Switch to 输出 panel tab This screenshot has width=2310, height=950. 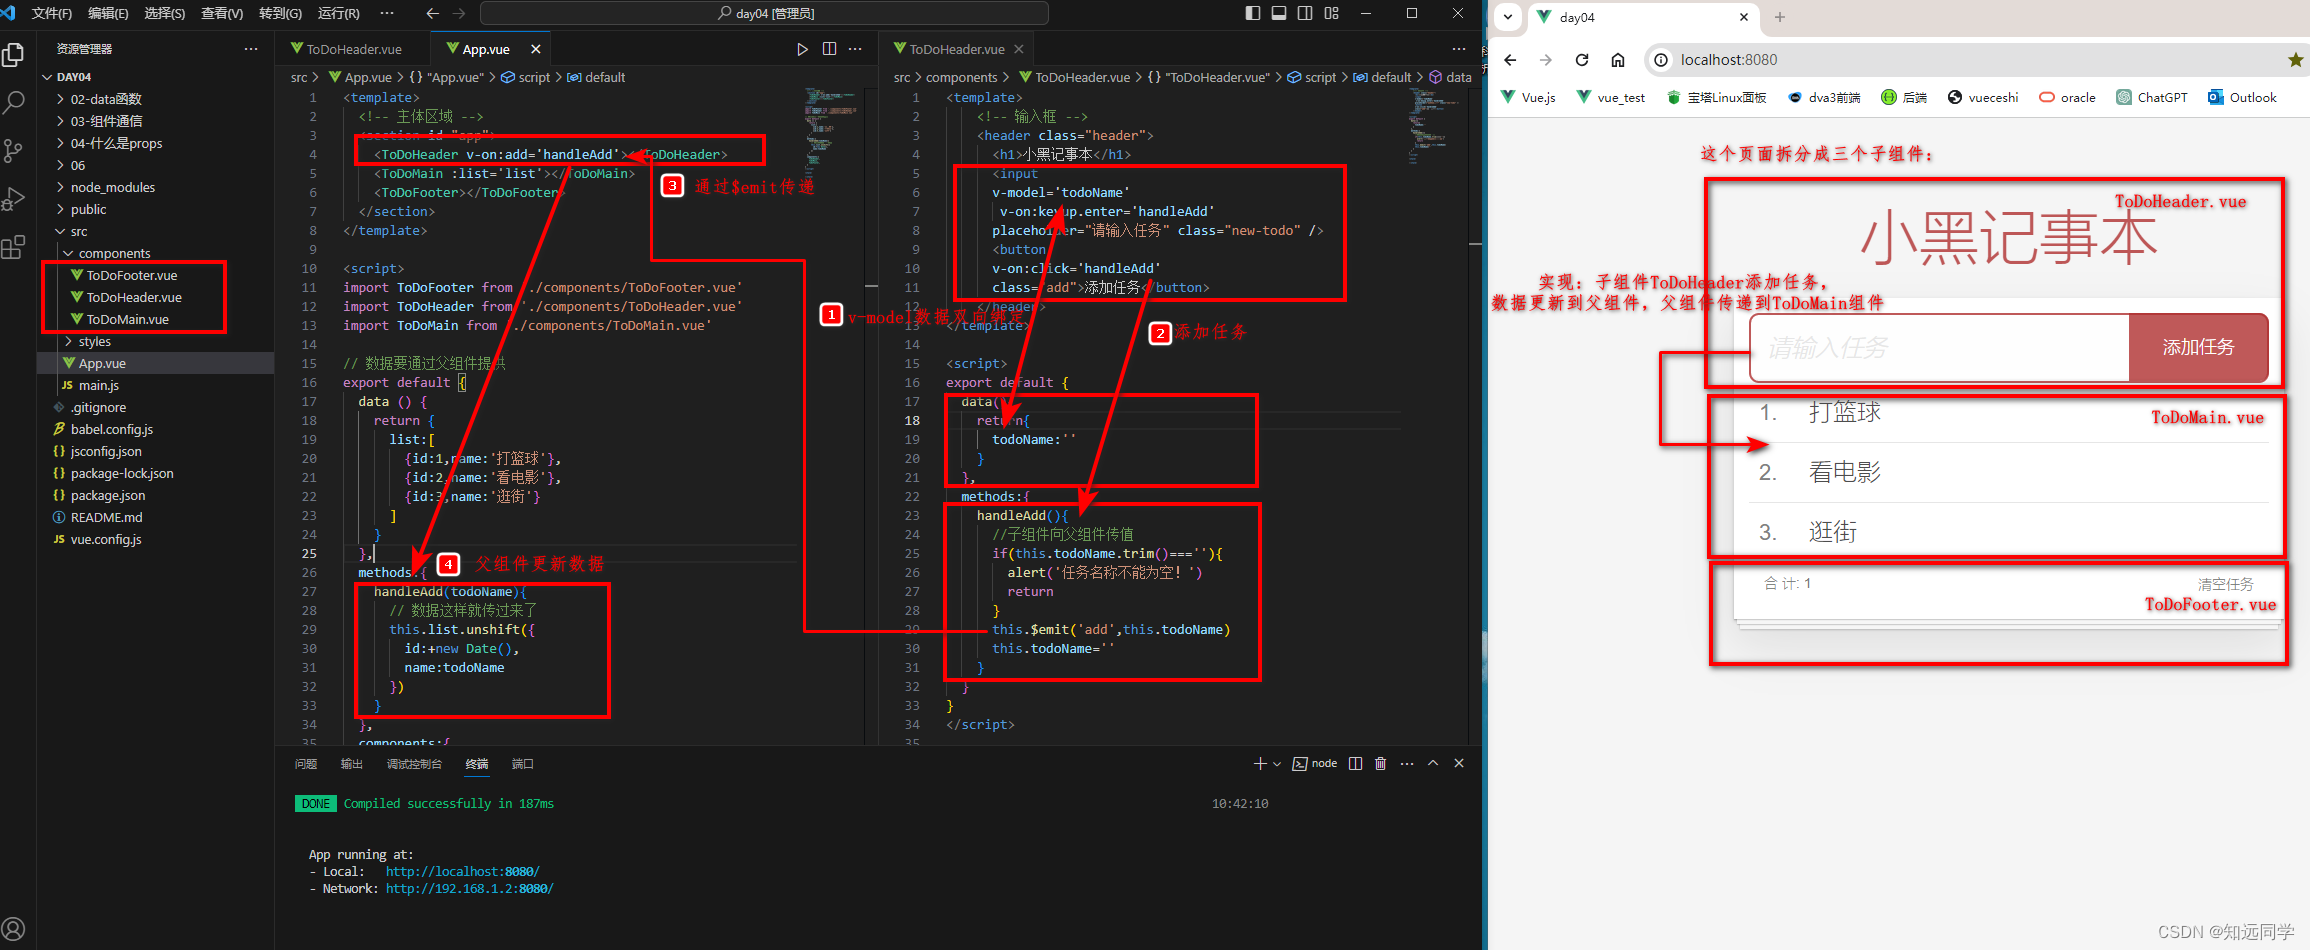point(352,763)
